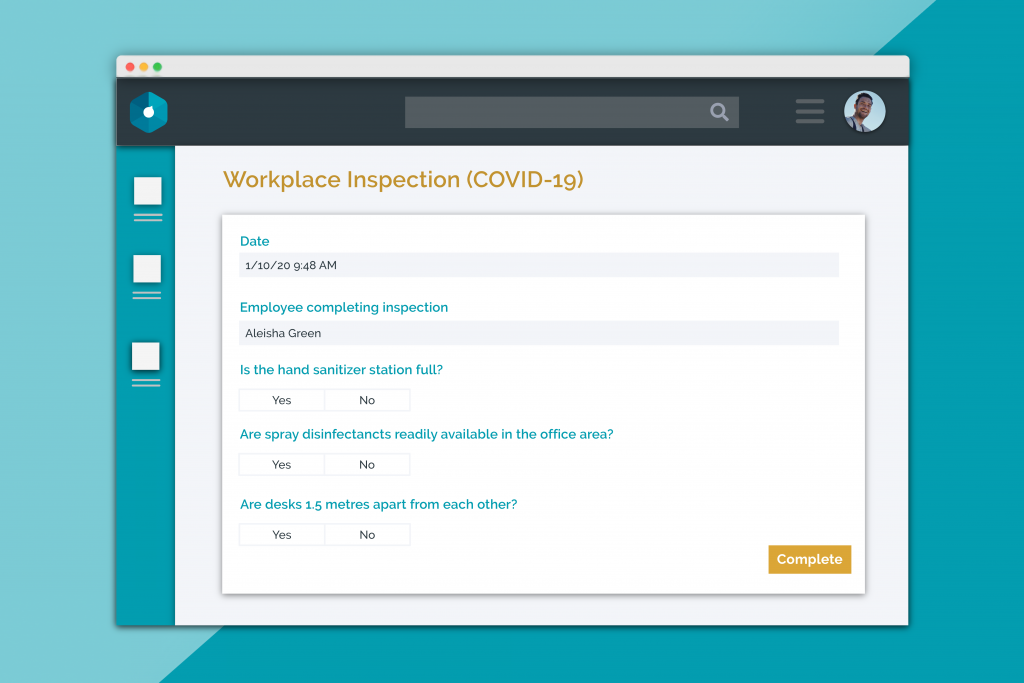Click the magnifying glass search icon

(719, 112)
